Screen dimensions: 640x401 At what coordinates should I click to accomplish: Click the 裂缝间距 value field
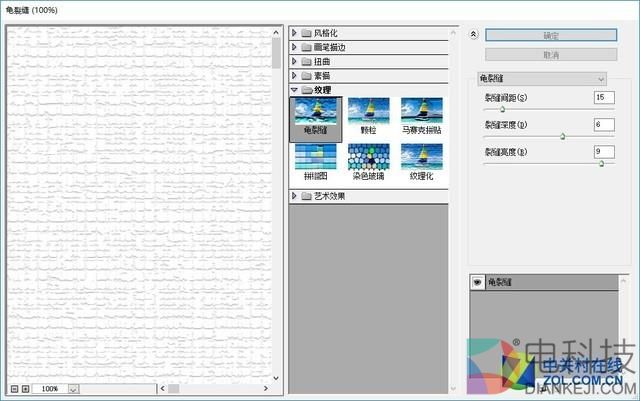tap(604, 97)
